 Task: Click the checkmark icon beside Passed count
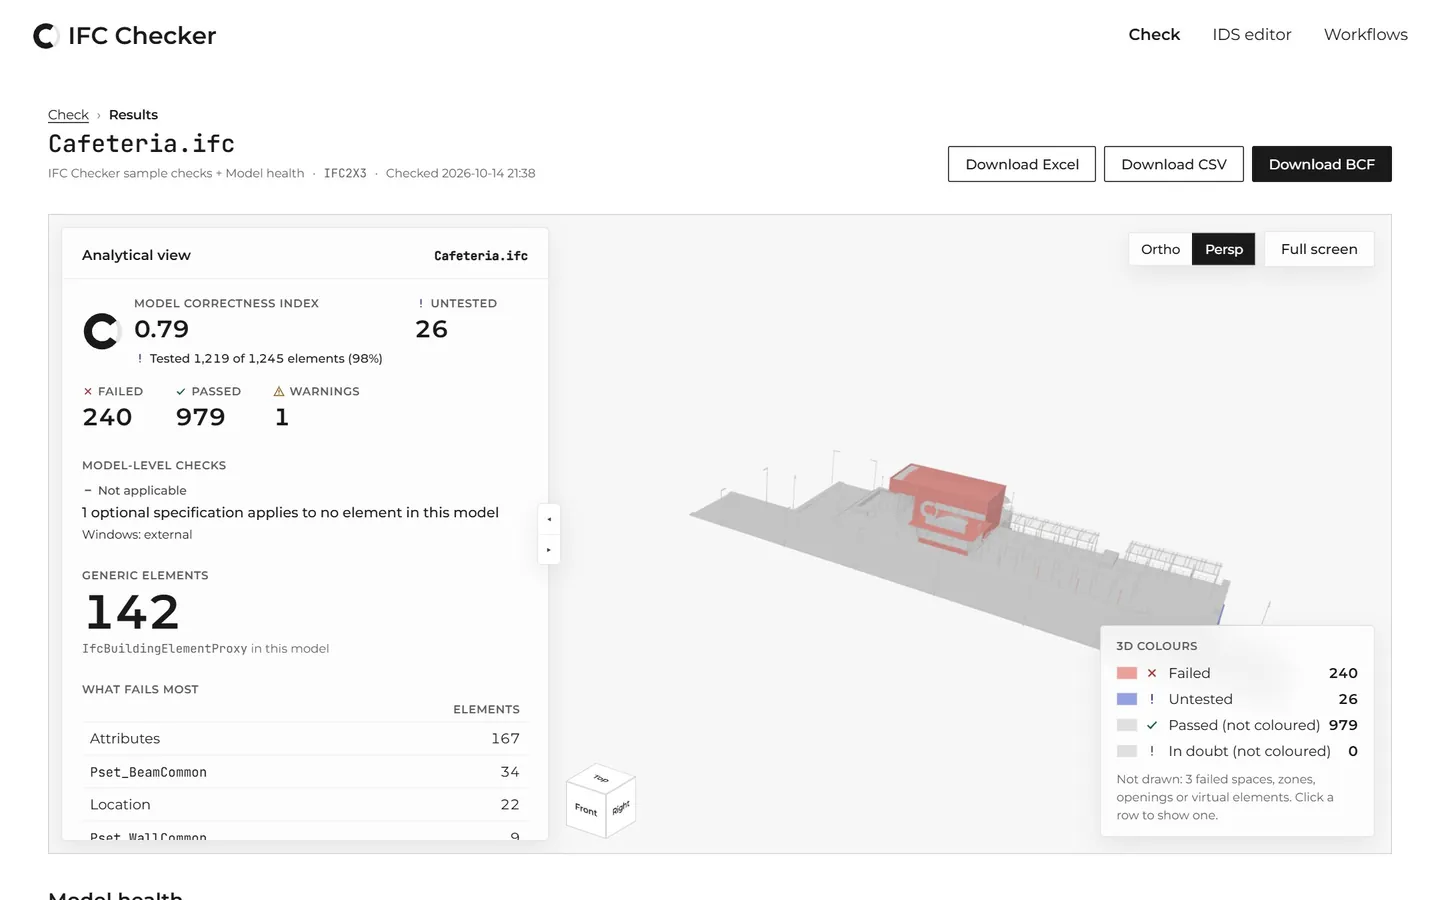coord(181,391)
